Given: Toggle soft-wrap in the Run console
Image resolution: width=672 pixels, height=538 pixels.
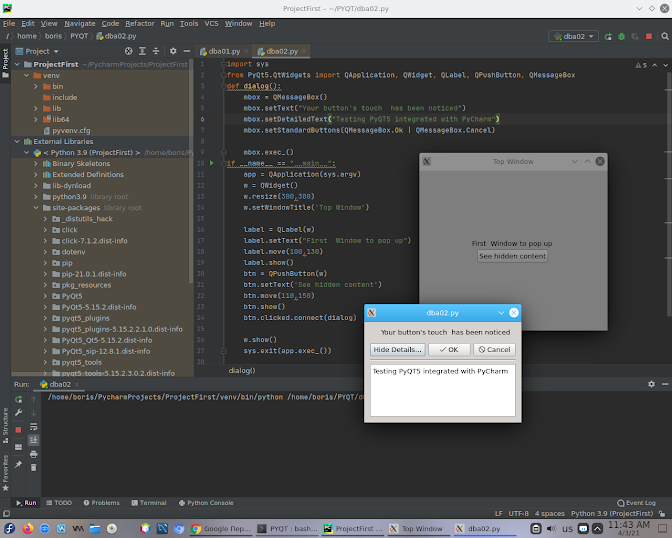Looking at the screenshot, I should pos(34,427).
